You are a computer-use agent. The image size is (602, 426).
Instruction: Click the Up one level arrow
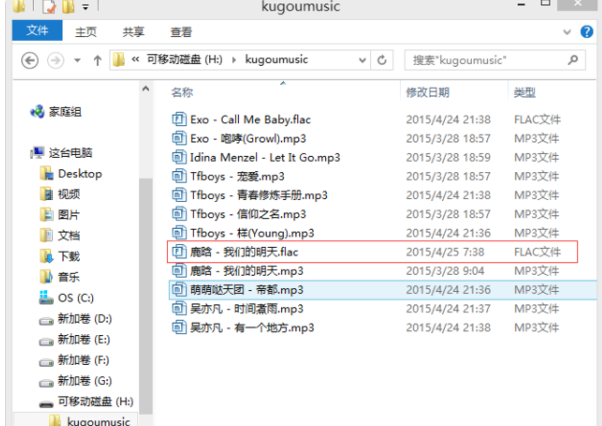point(97,60)
